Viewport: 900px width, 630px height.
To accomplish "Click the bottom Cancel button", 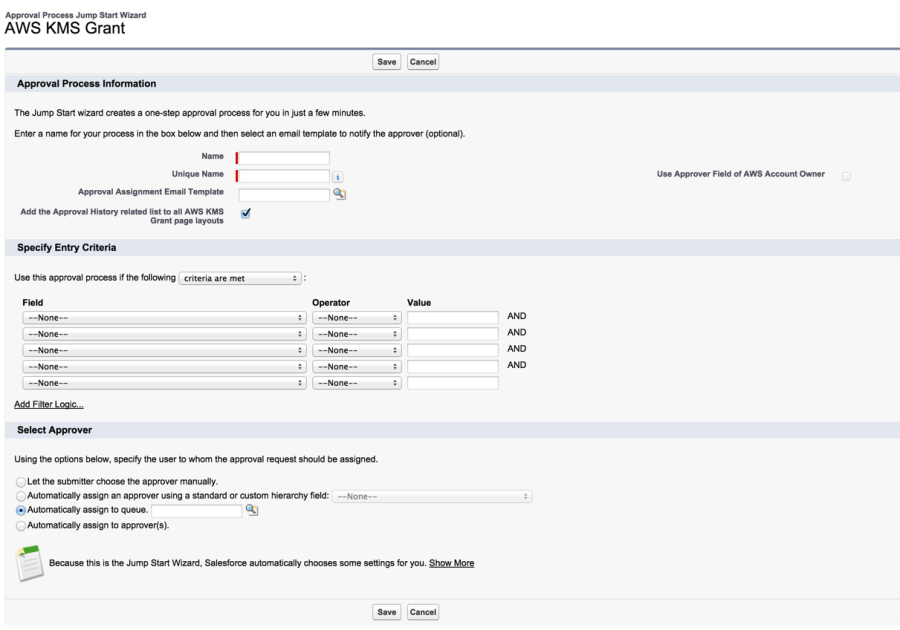I will [423, 612].
